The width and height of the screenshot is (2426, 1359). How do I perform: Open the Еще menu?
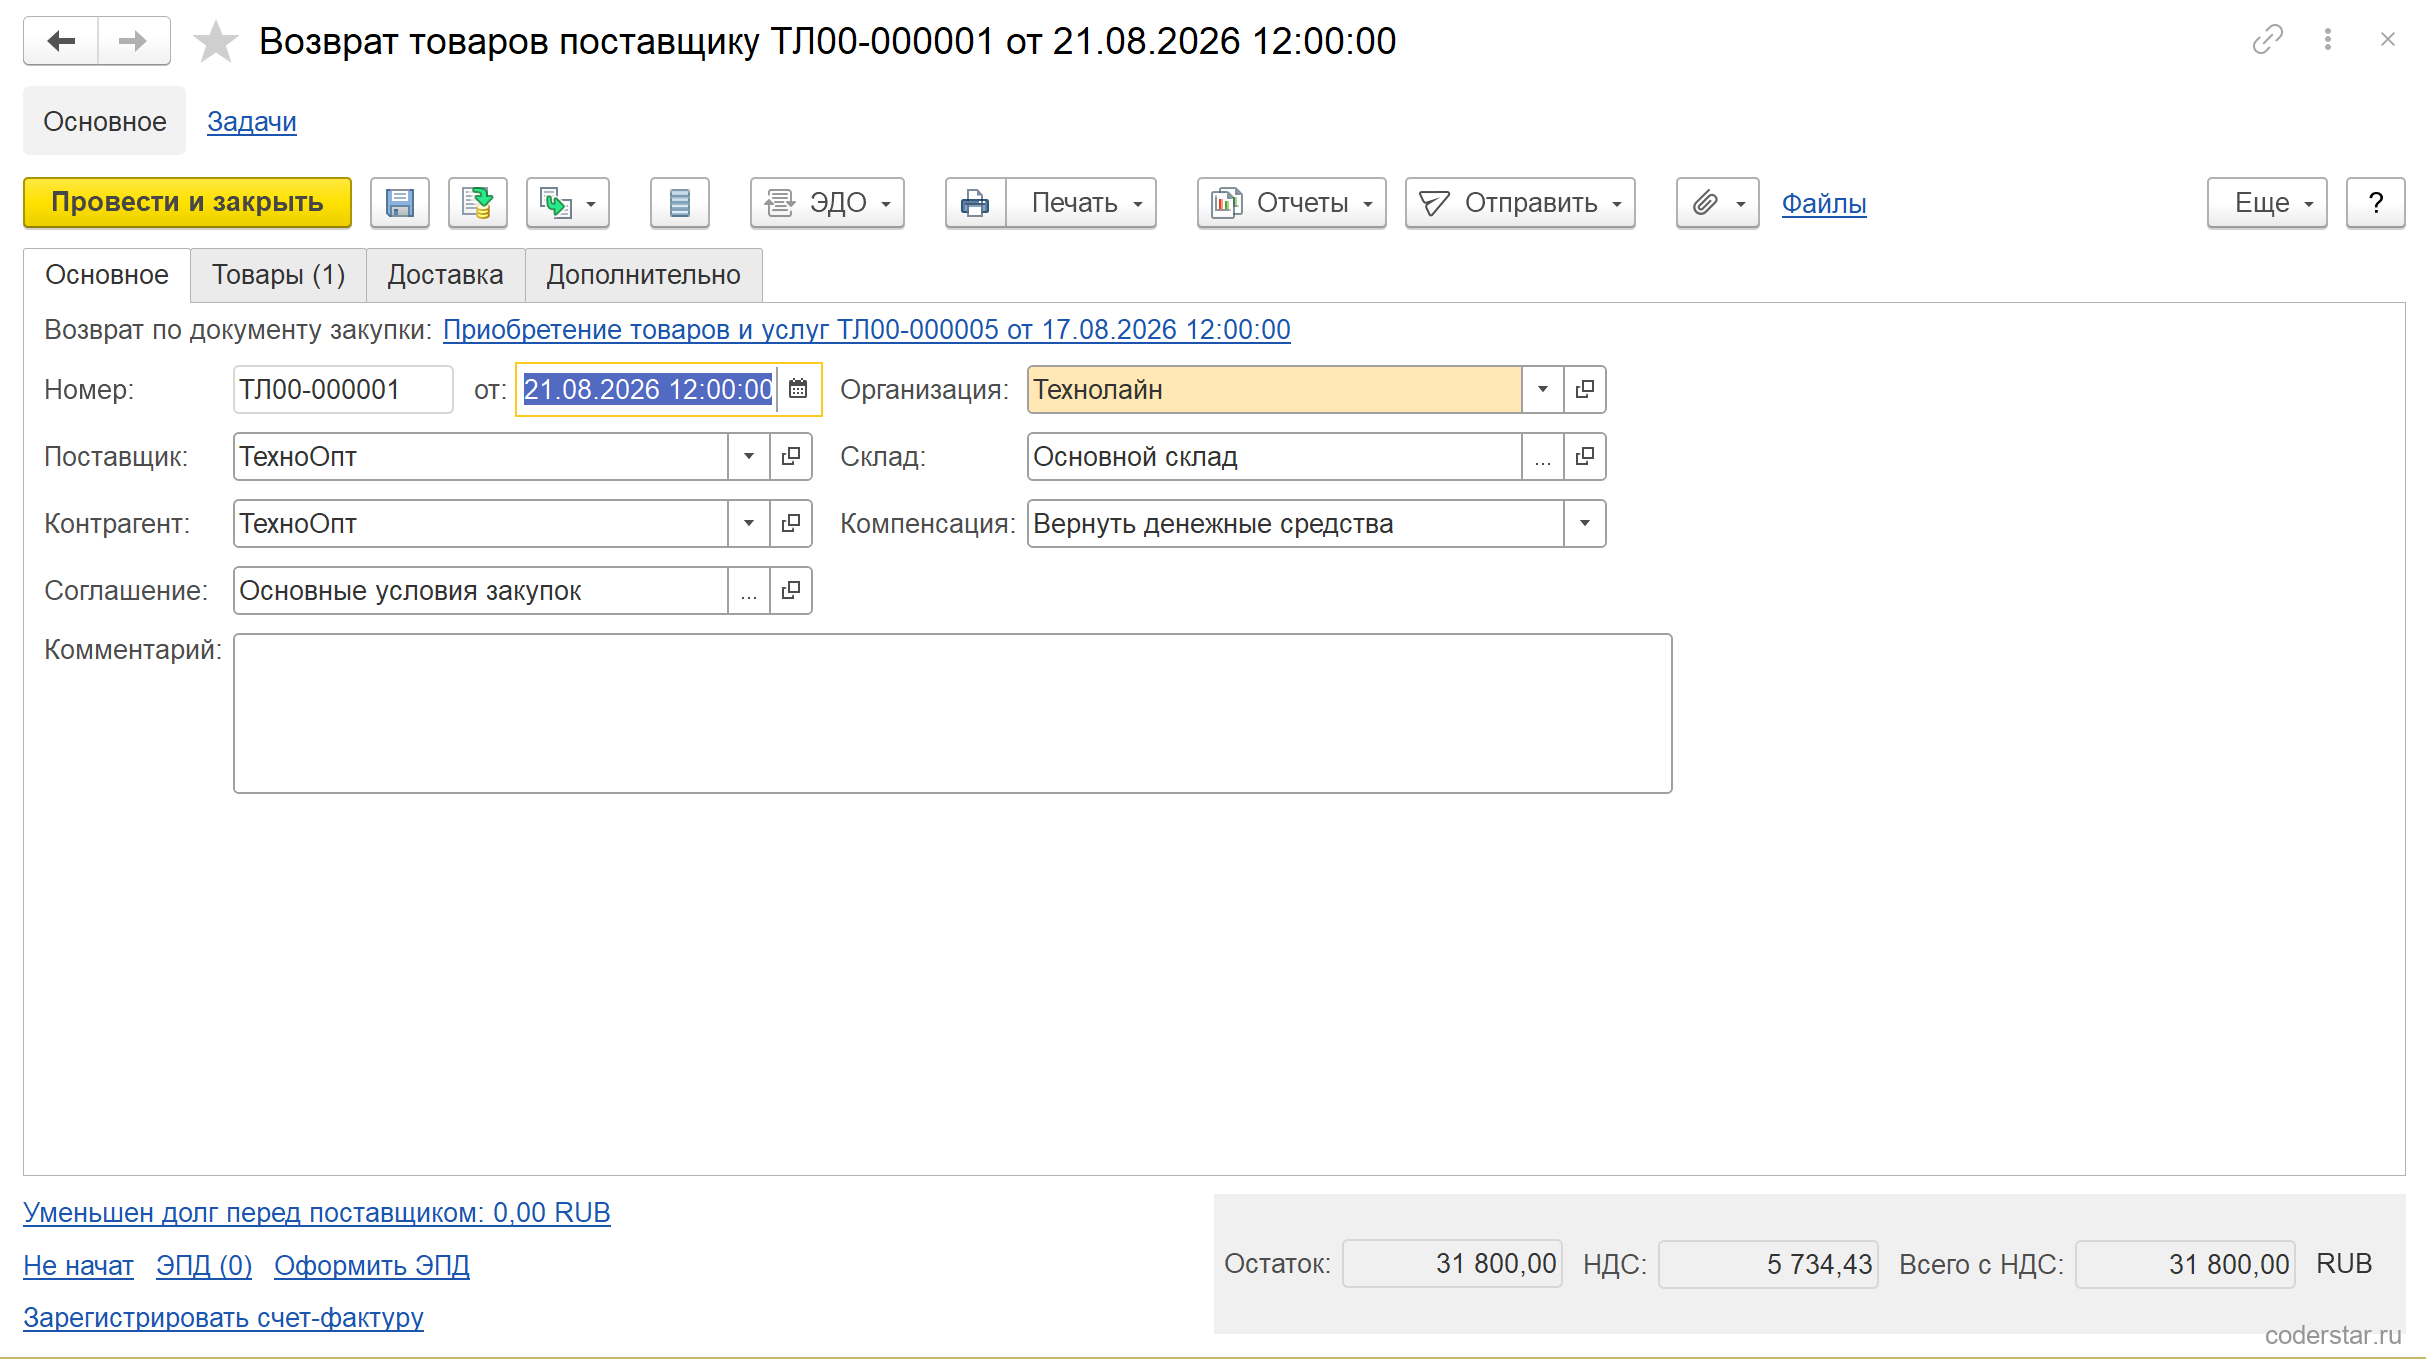tap(2267, 203)
